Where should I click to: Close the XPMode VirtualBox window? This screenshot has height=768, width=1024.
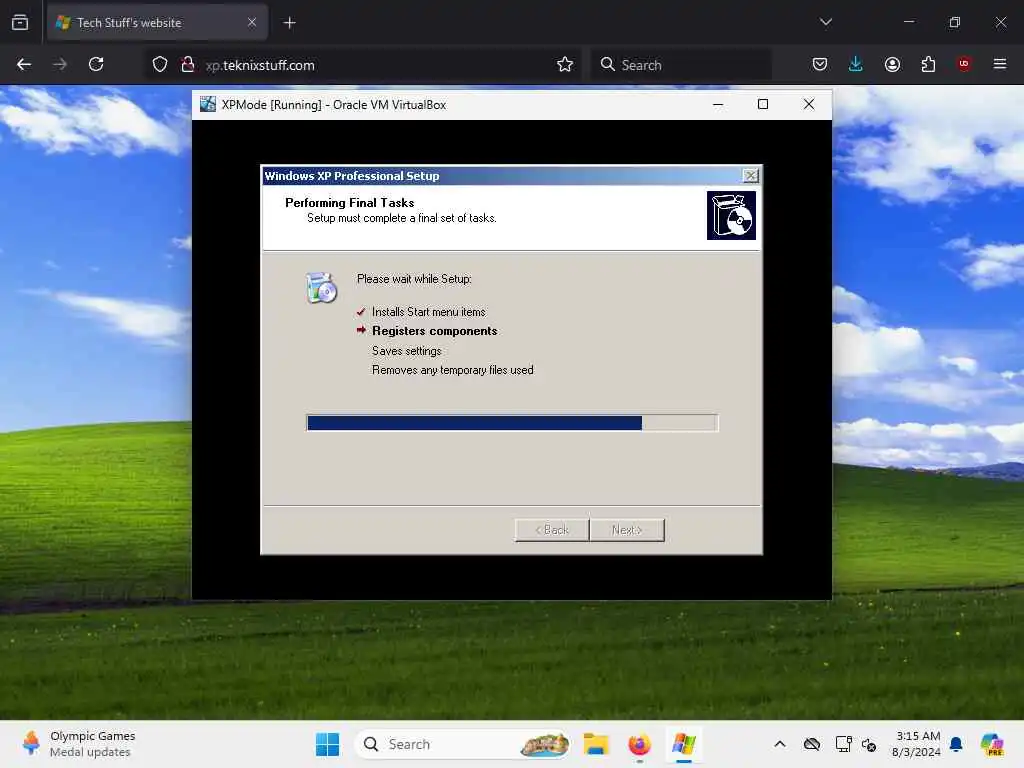point(808,104)
